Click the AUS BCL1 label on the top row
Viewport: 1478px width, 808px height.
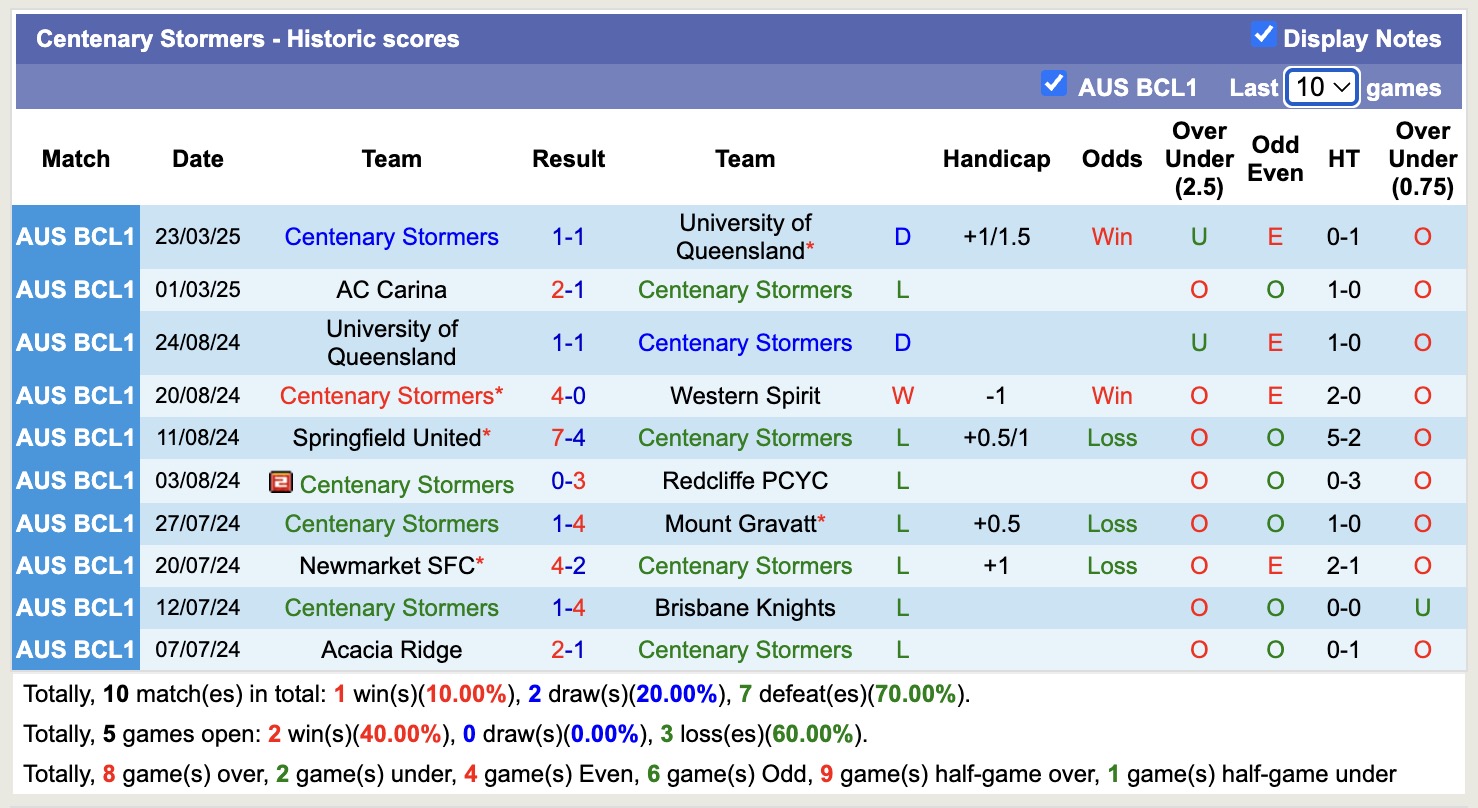75,236
